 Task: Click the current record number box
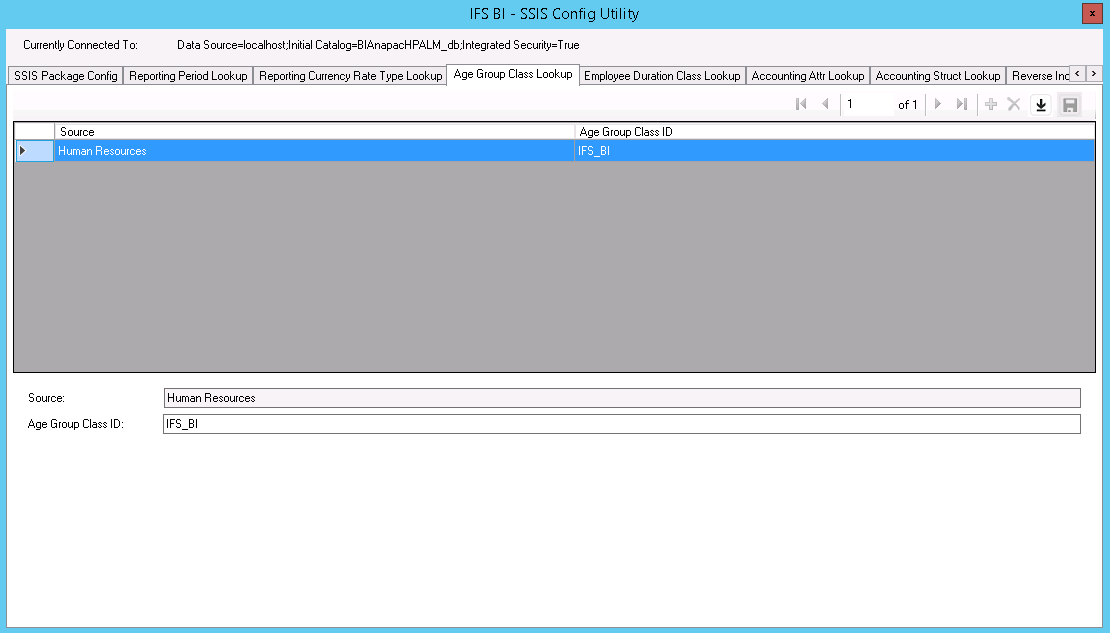pos(866,105)
